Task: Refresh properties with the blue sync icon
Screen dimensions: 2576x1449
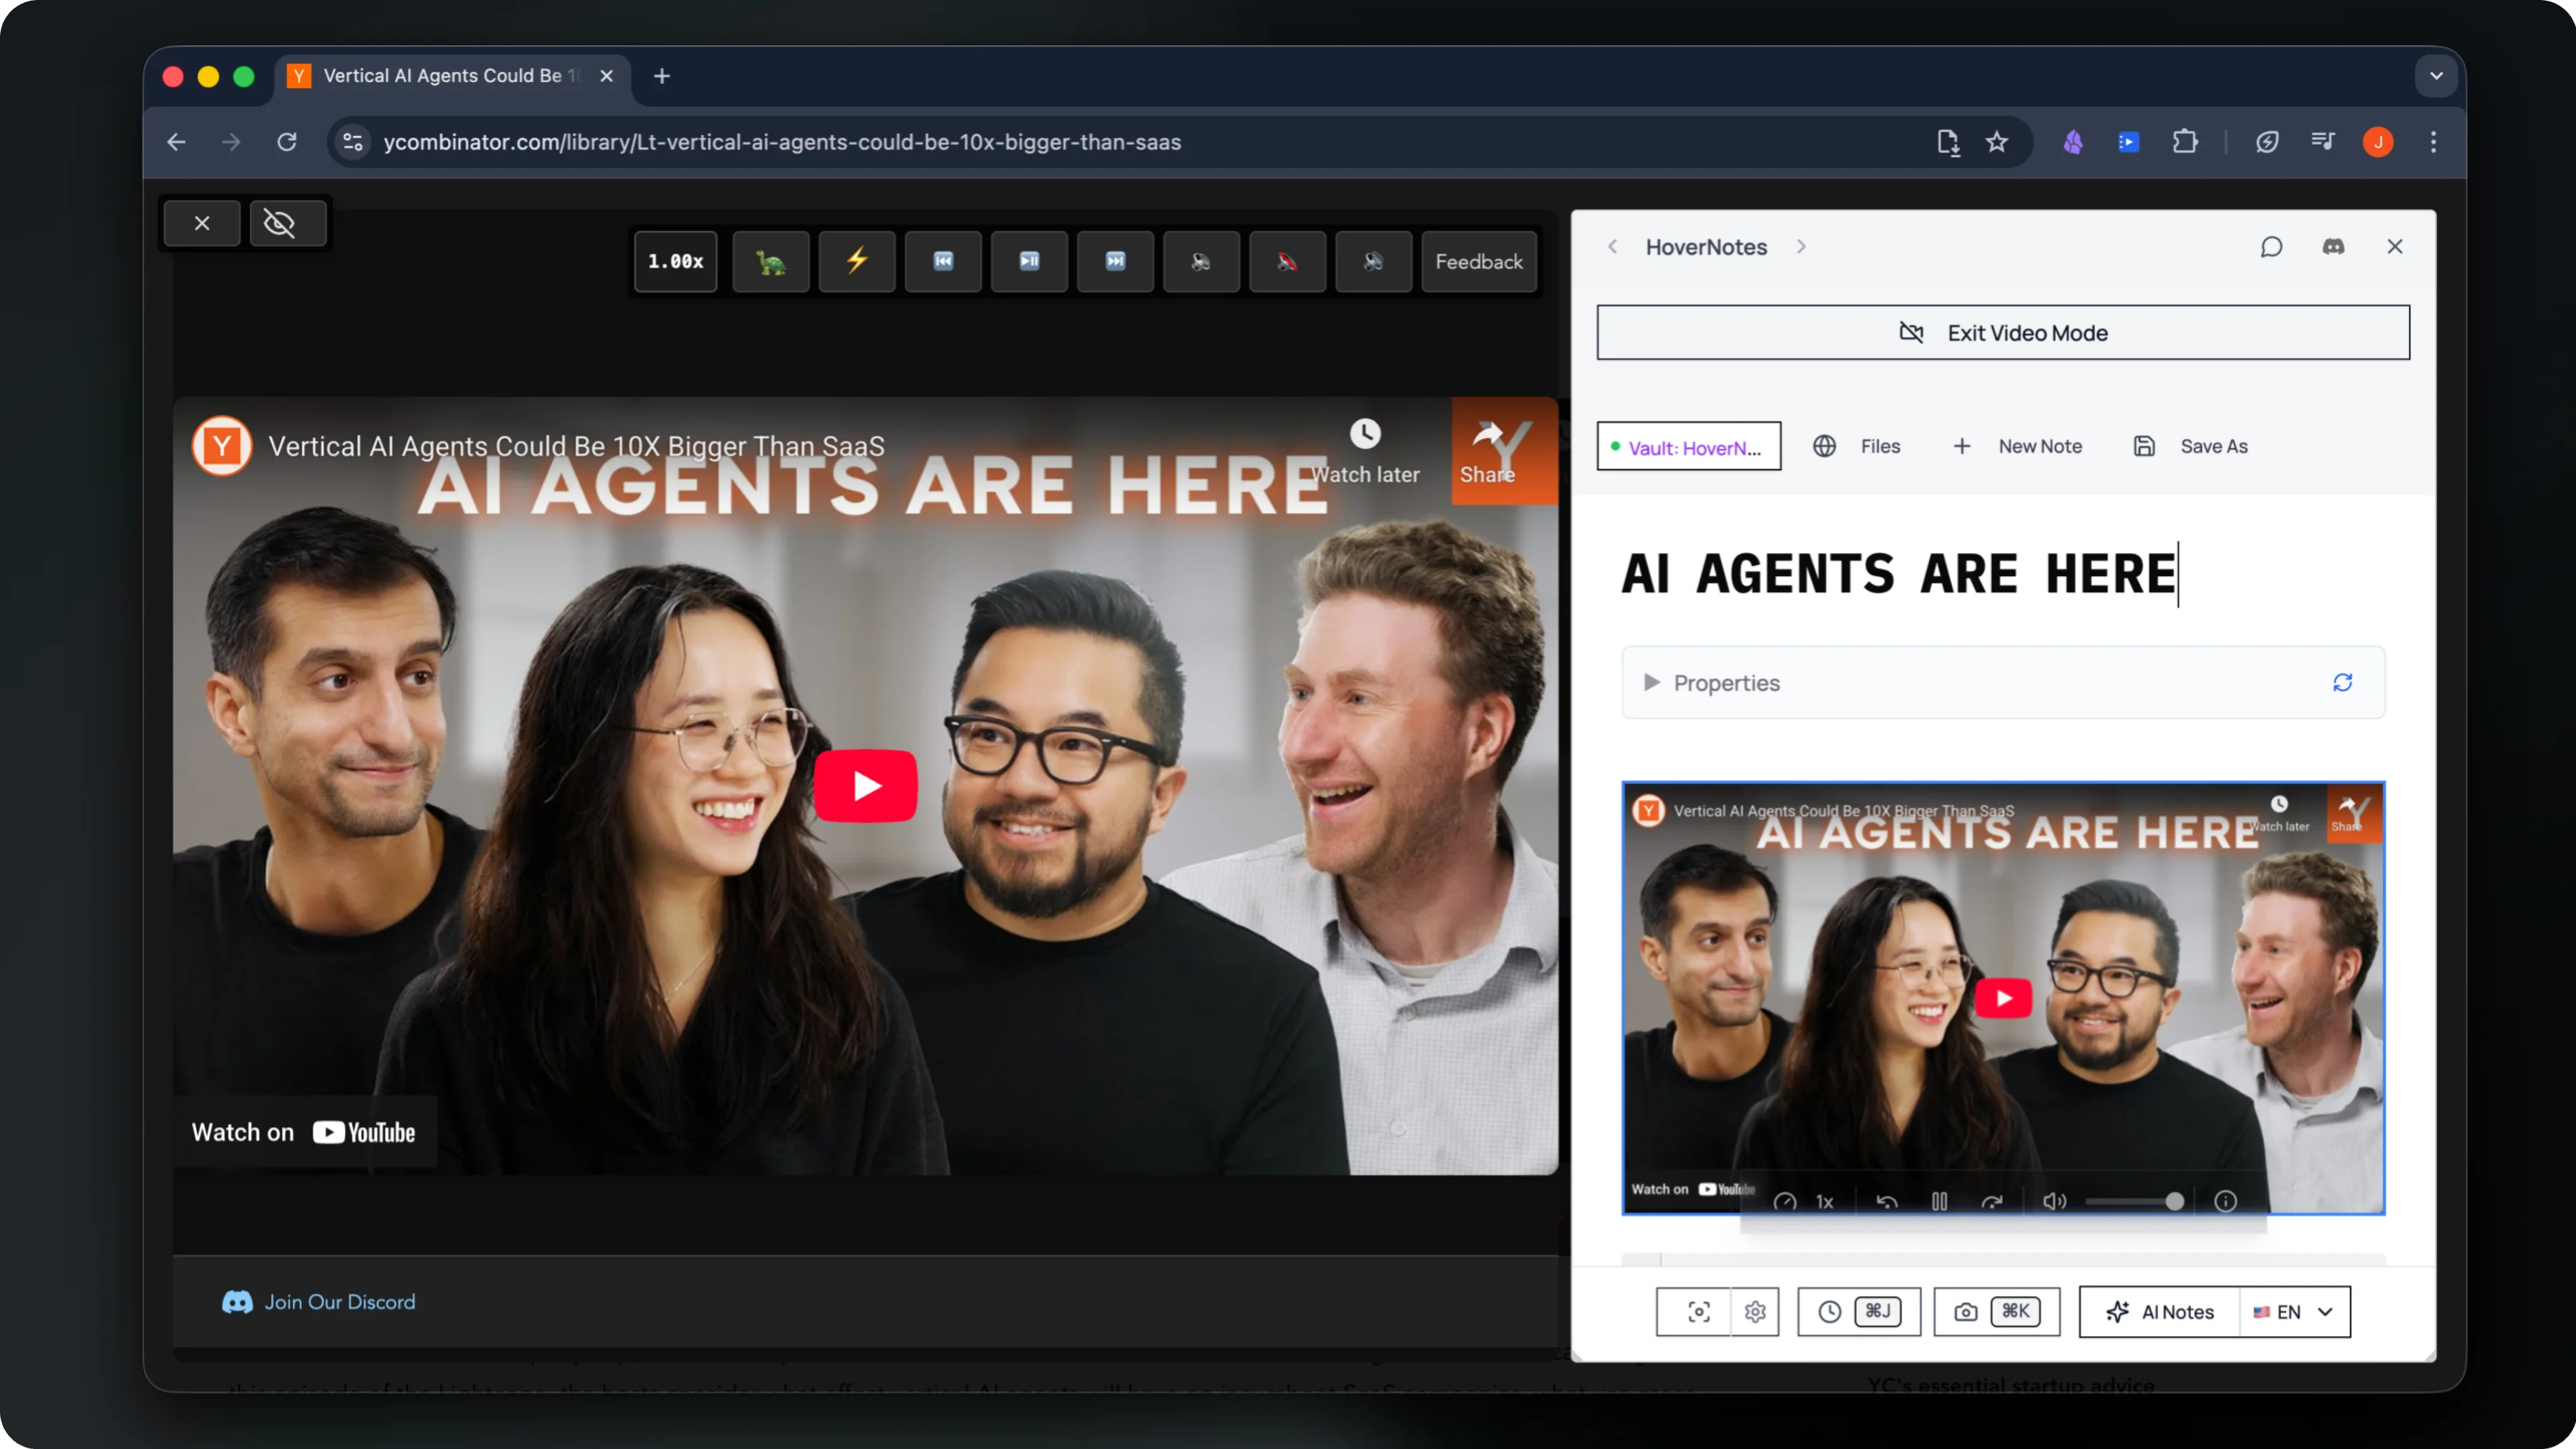Action: pos(2342,682)
